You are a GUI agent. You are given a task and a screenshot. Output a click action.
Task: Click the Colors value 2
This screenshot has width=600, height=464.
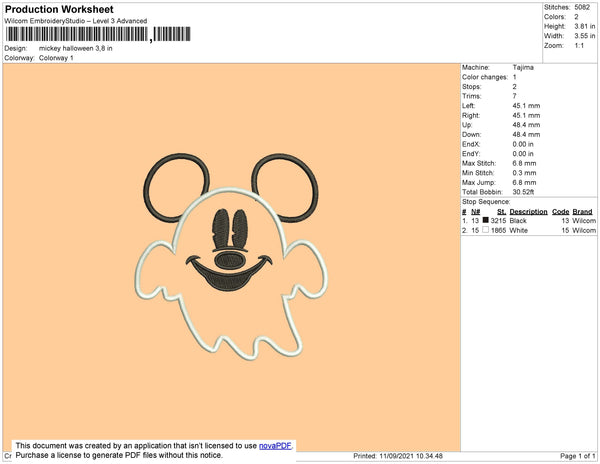[576, 17]
